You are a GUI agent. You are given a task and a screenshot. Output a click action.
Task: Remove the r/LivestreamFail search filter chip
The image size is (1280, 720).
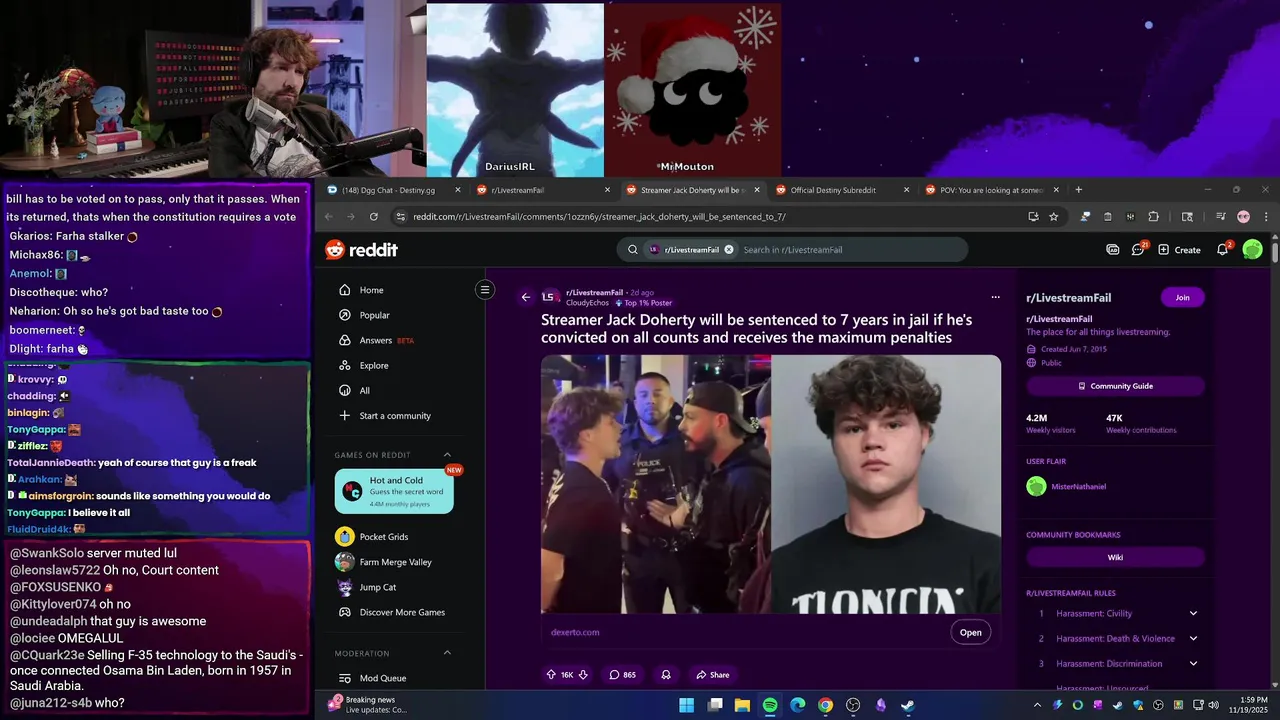[729, 250]
